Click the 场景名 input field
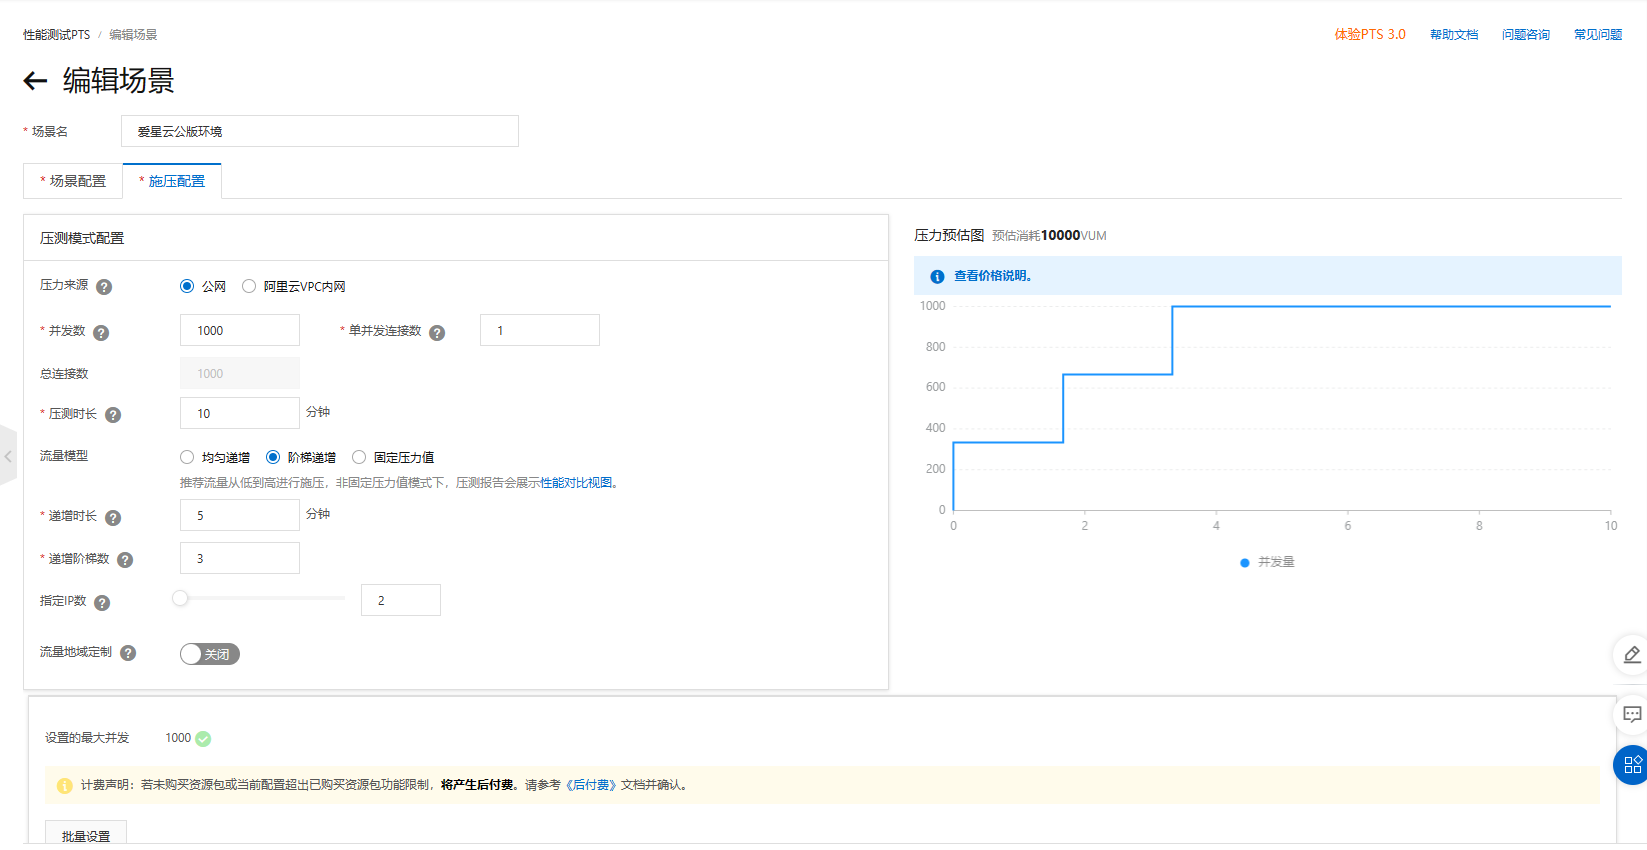The width and height of the screenshot is (1647, 850). coord(320,131)
